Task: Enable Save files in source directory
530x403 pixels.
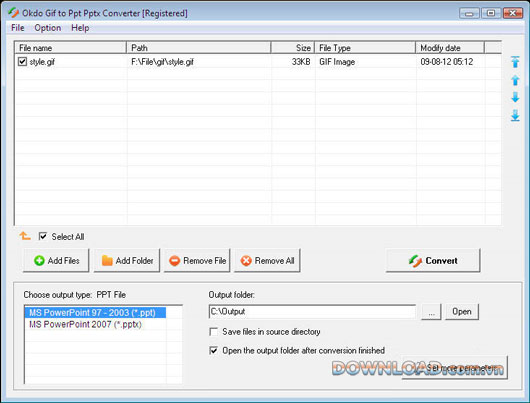Action: click(x=213, y=332)
